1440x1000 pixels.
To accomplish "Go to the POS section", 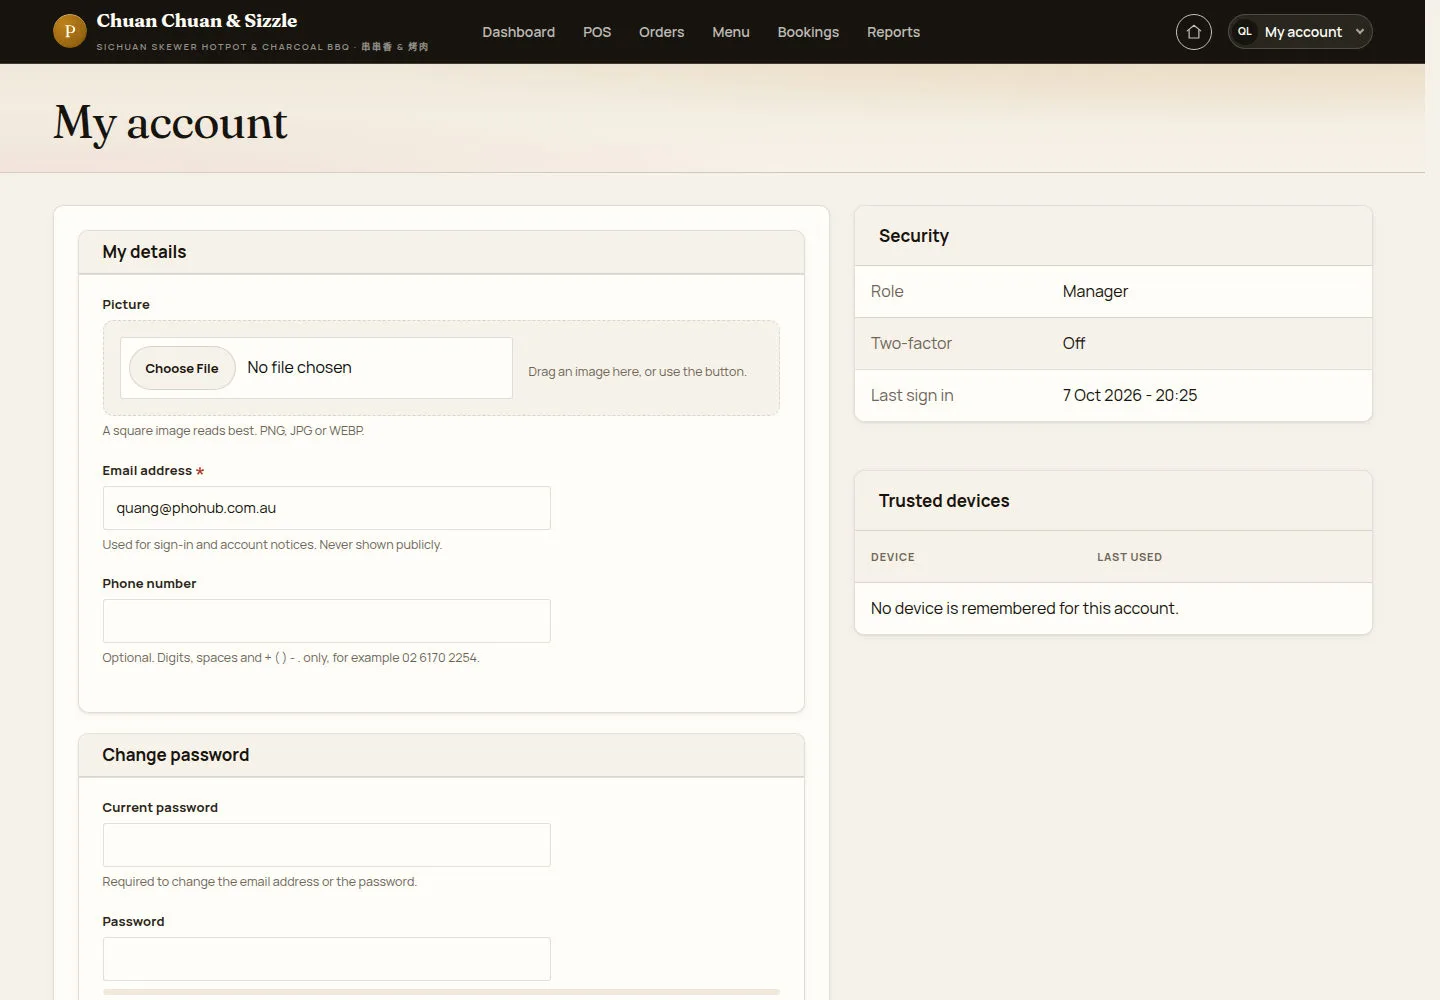I will (x=597, y=32).
